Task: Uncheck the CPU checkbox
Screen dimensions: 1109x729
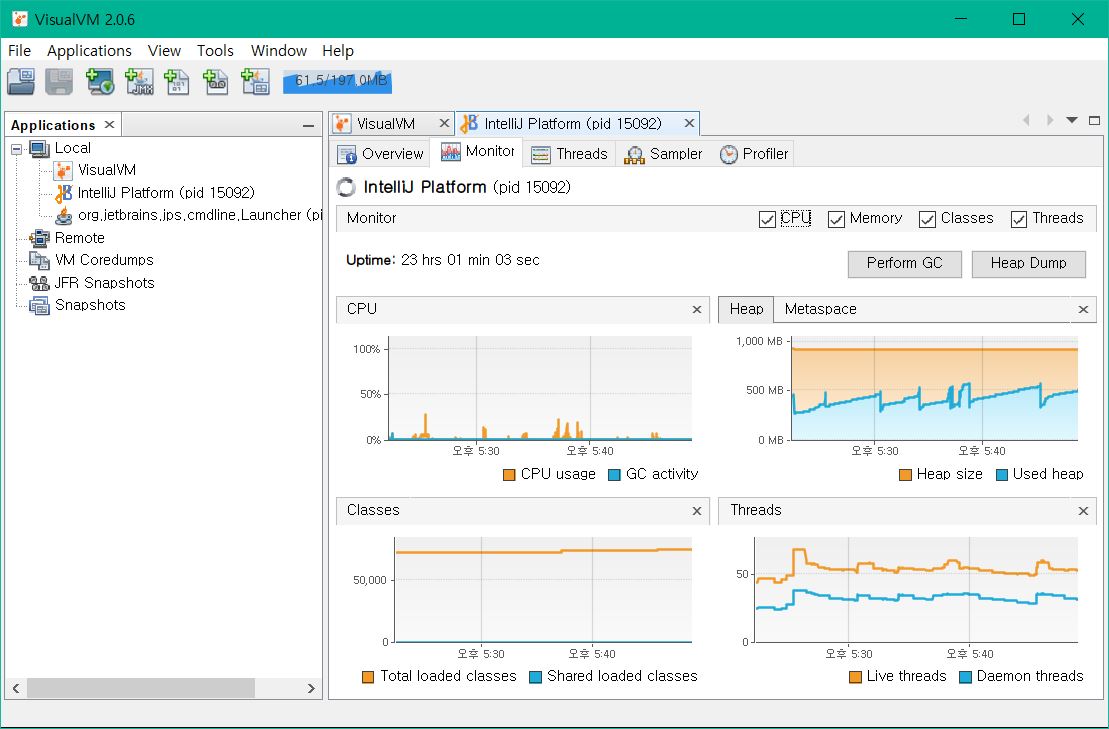Action: (x=767, y=219)
